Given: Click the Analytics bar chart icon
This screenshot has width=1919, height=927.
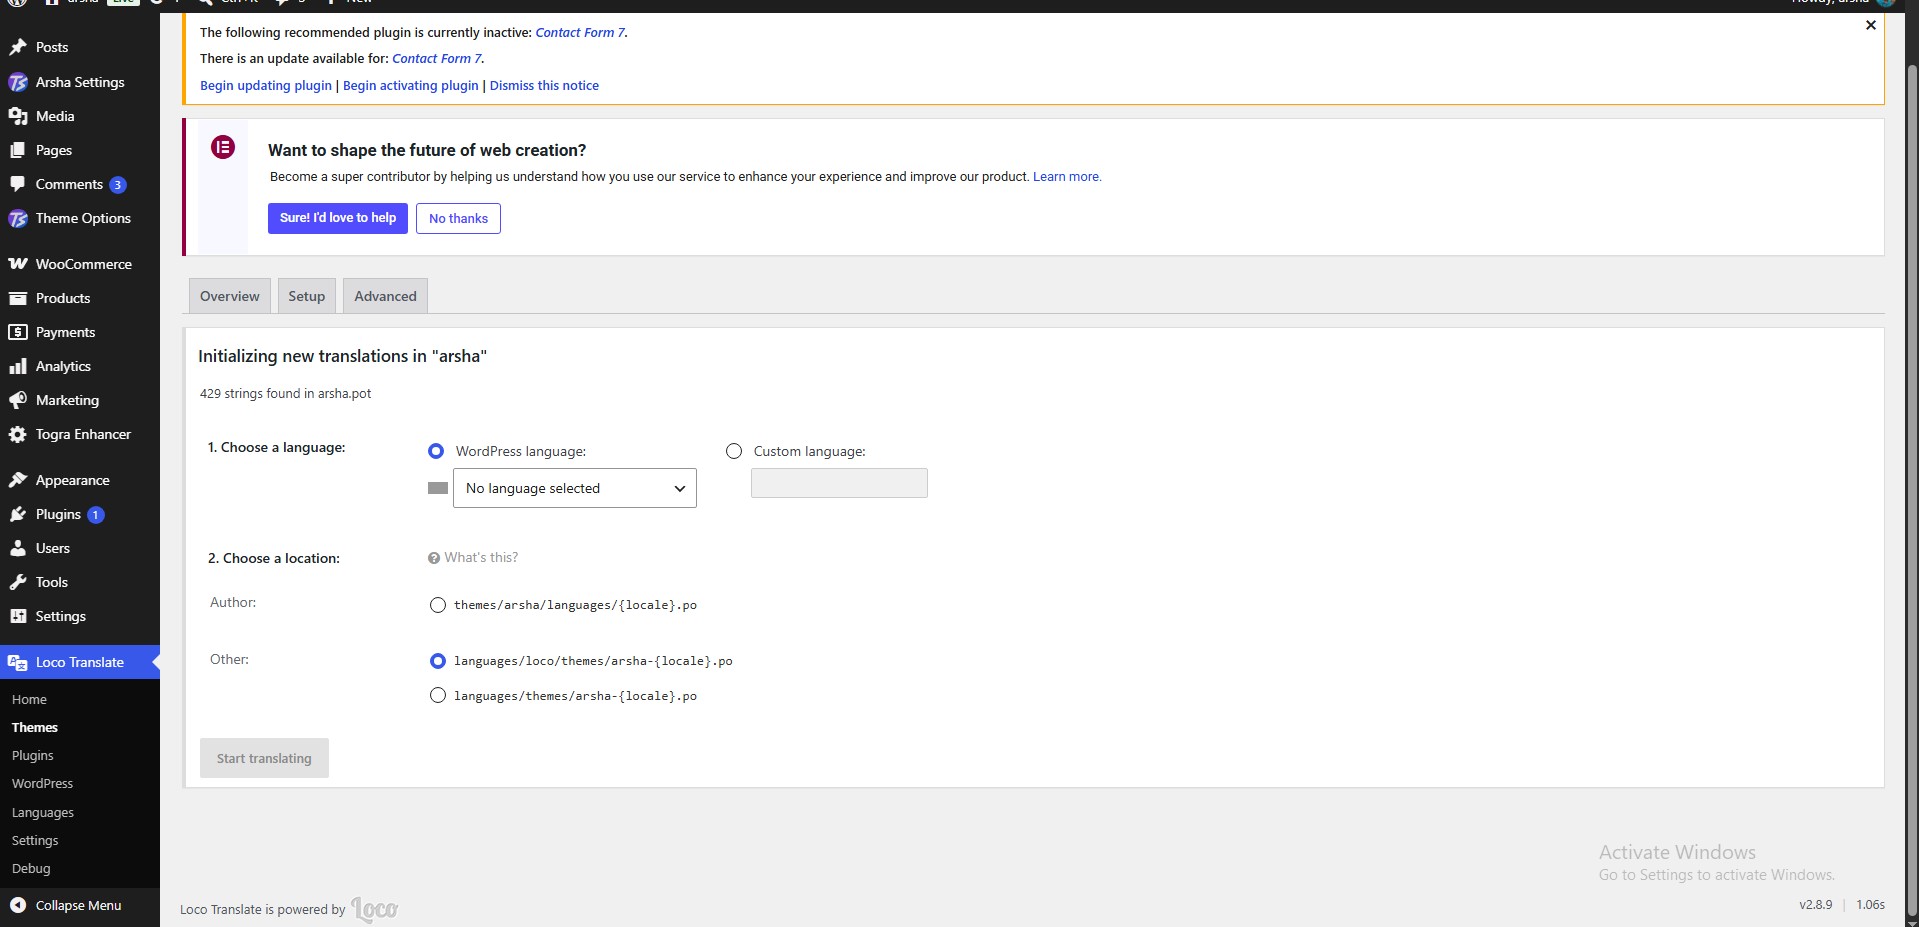Looking at the screenshot, I should pyautogui.click(x=18, y=366).
